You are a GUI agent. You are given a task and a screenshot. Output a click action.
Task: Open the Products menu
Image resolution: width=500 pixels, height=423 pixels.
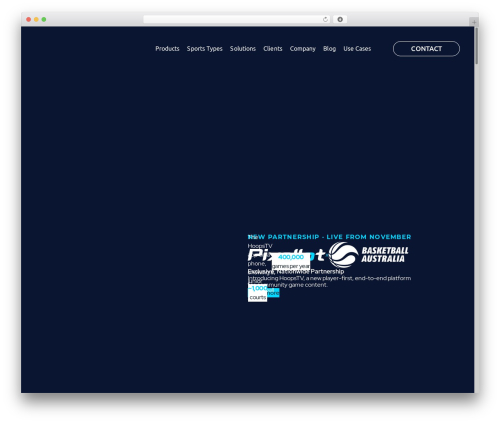167,49
